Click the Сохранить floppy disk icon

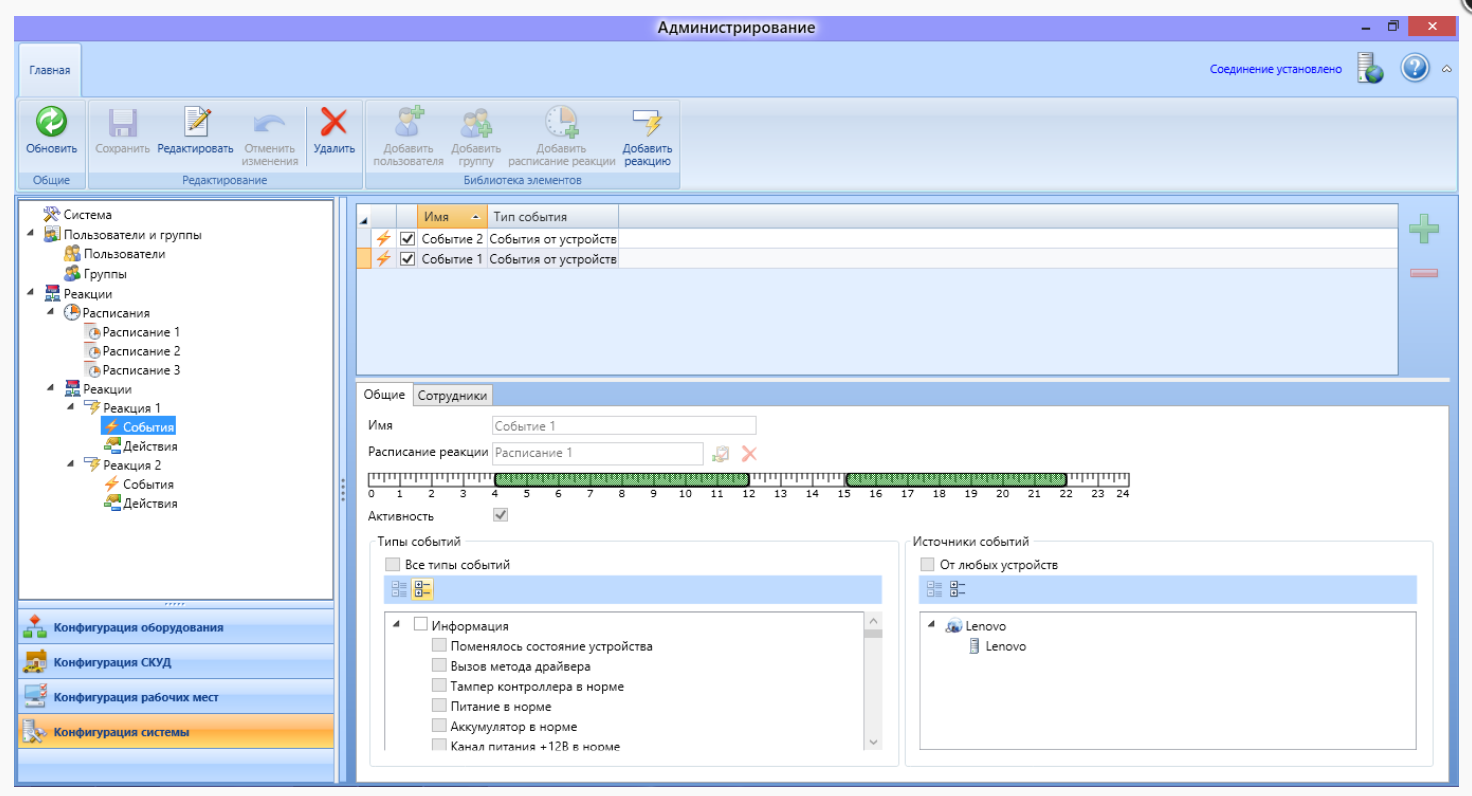click(123, 123)
